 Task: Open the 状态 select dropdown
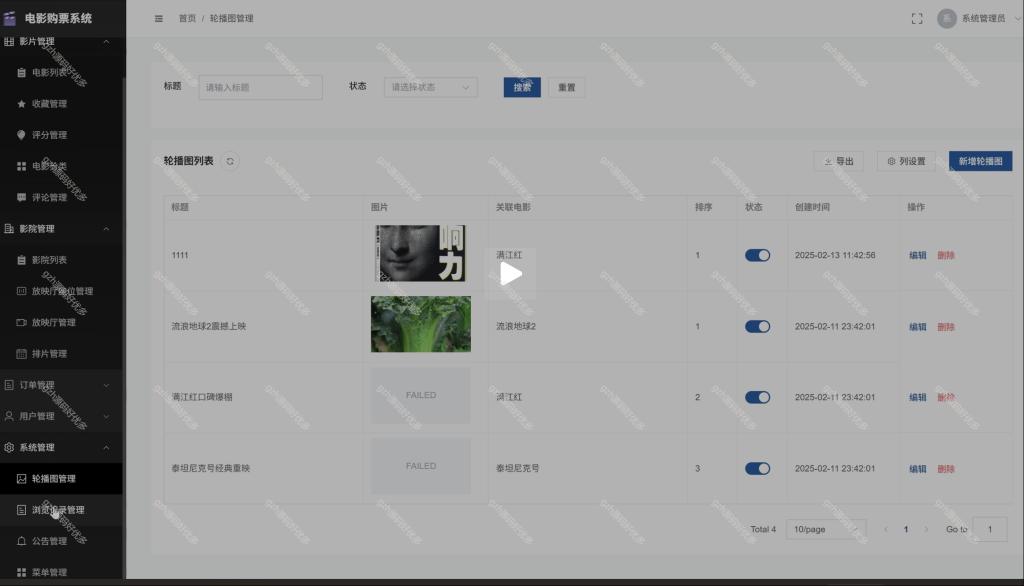430,87
